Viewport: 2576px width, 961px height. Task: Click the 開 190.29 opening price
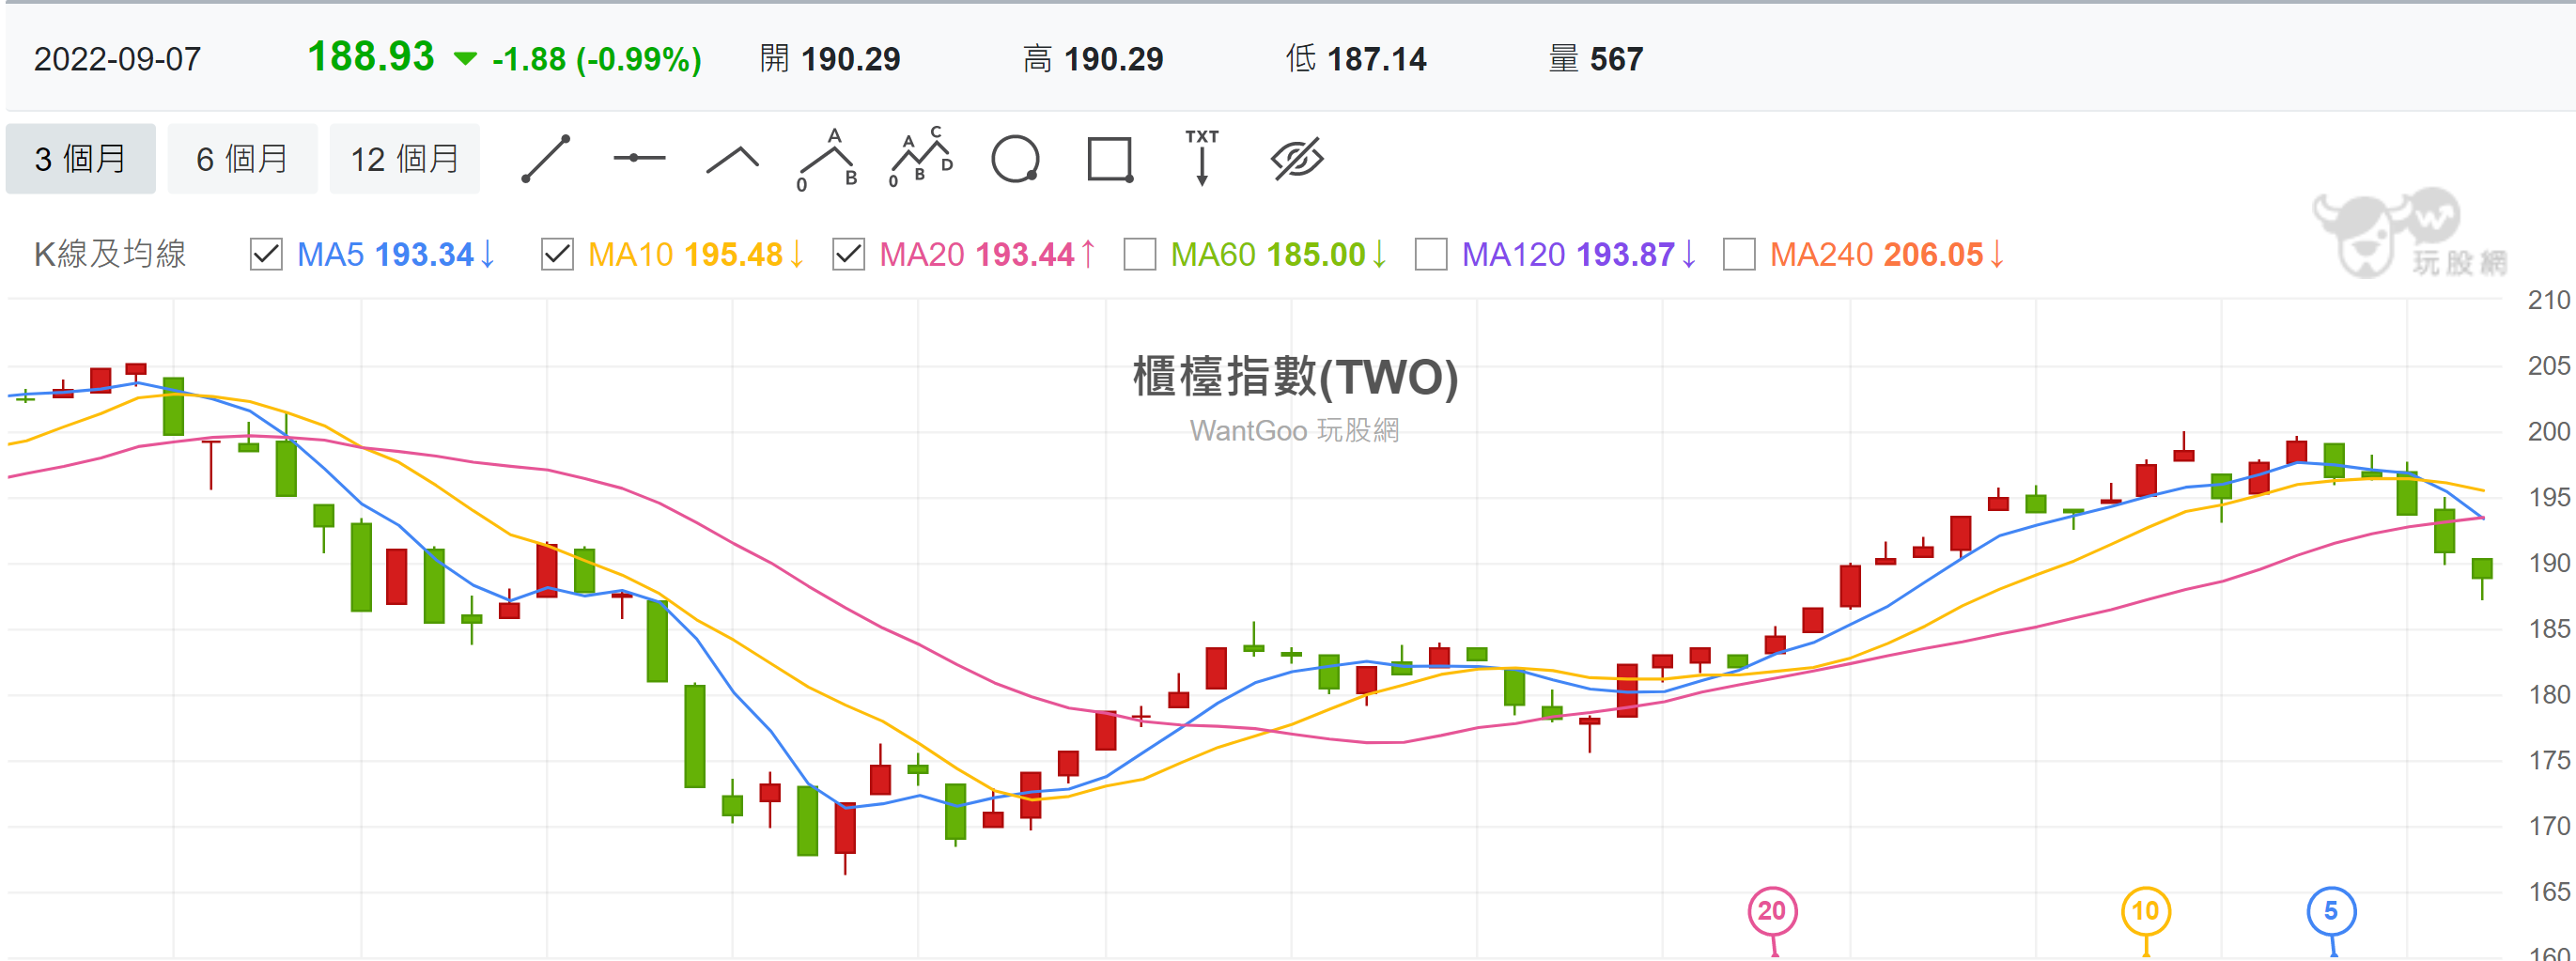830,59
